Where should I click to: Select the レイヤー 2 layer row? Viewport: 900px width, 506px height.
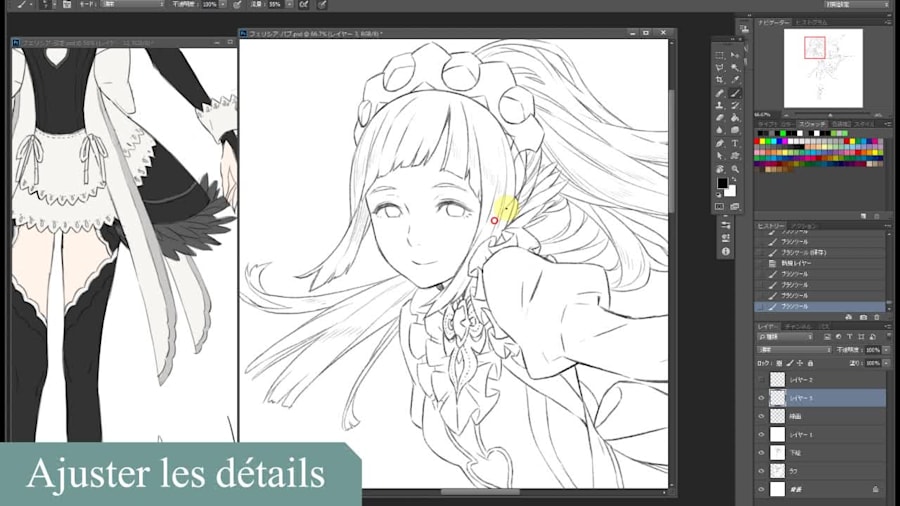pyautogui.click(x=821, y=380)
